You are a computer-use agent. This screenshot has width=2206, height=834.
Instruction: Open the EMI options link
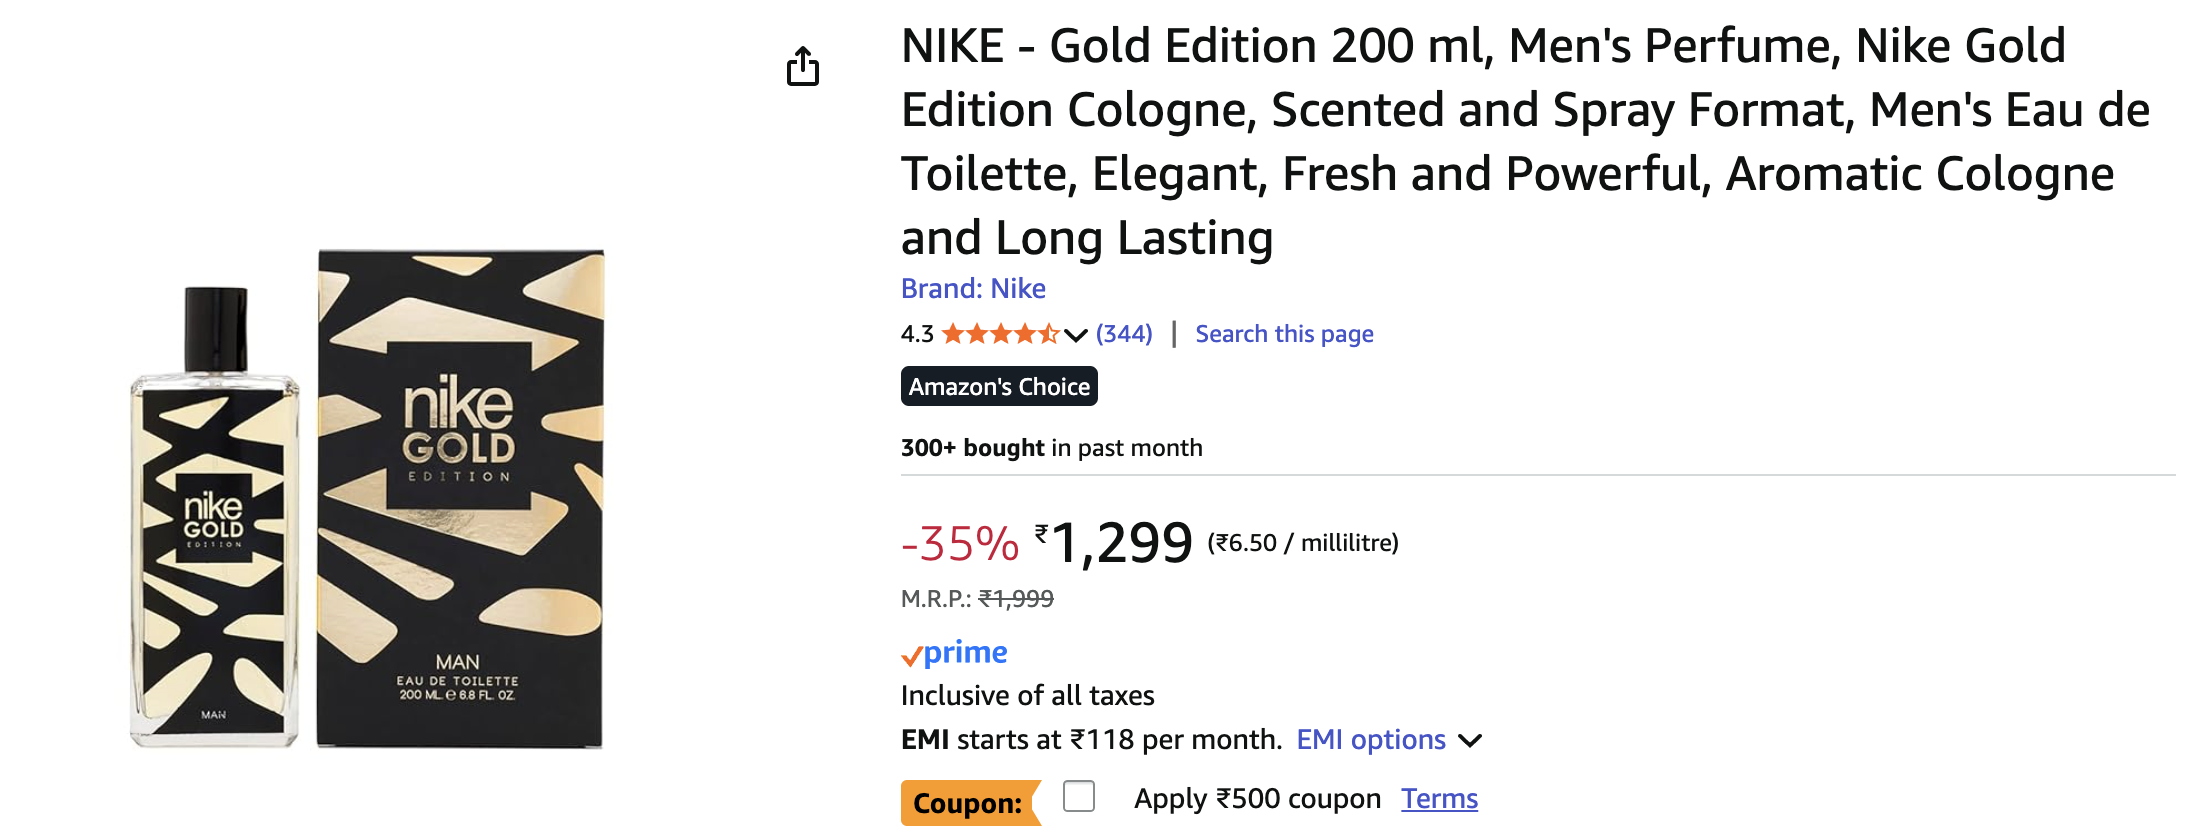pos(1370,740)
